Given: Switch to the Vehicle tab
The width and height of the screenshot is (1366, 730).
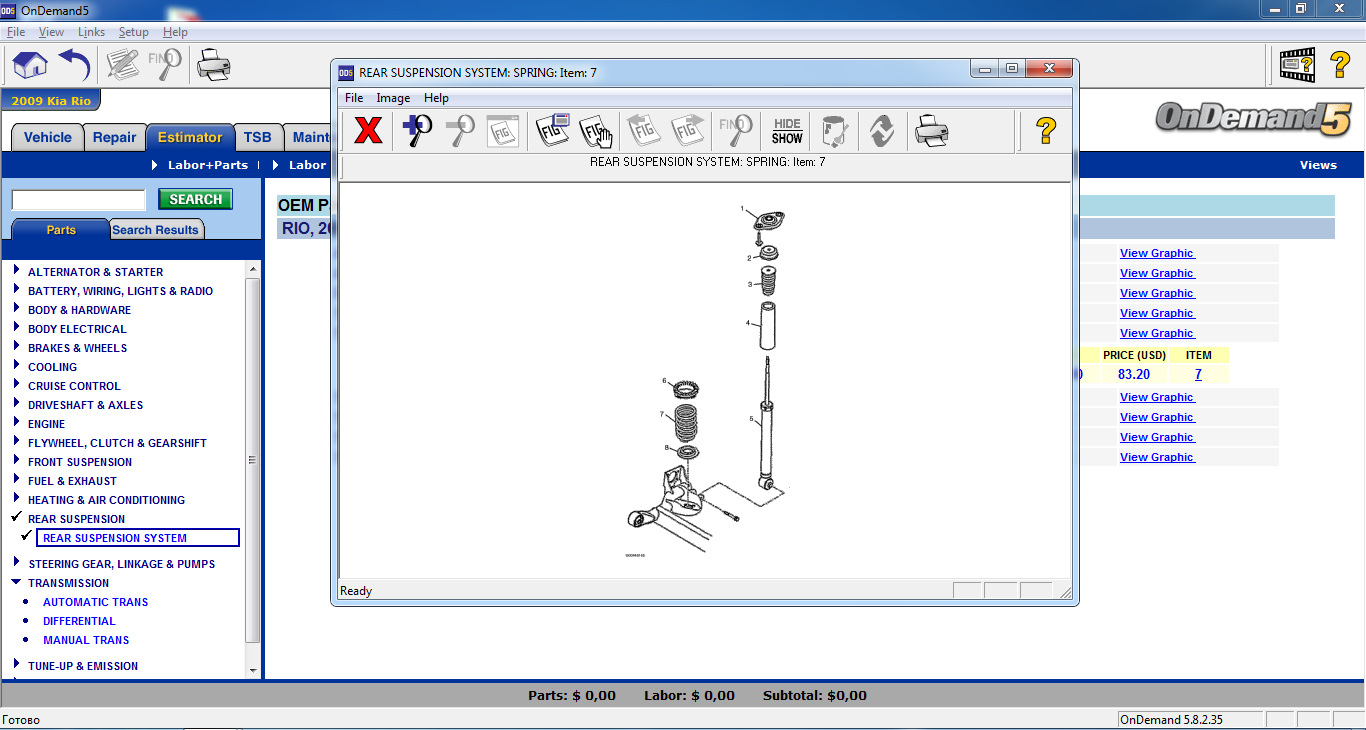Looking at the screenshot, I should 48,138.
